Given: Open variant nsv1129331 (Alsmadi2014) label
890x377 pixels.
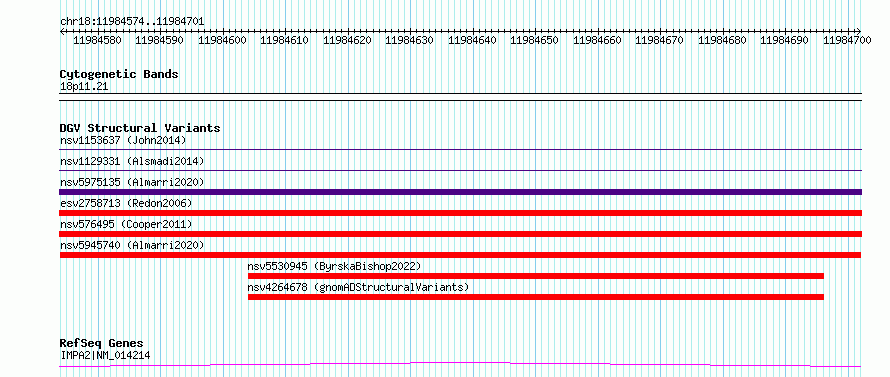Looking at the screenshot, I should pos(132,161).
